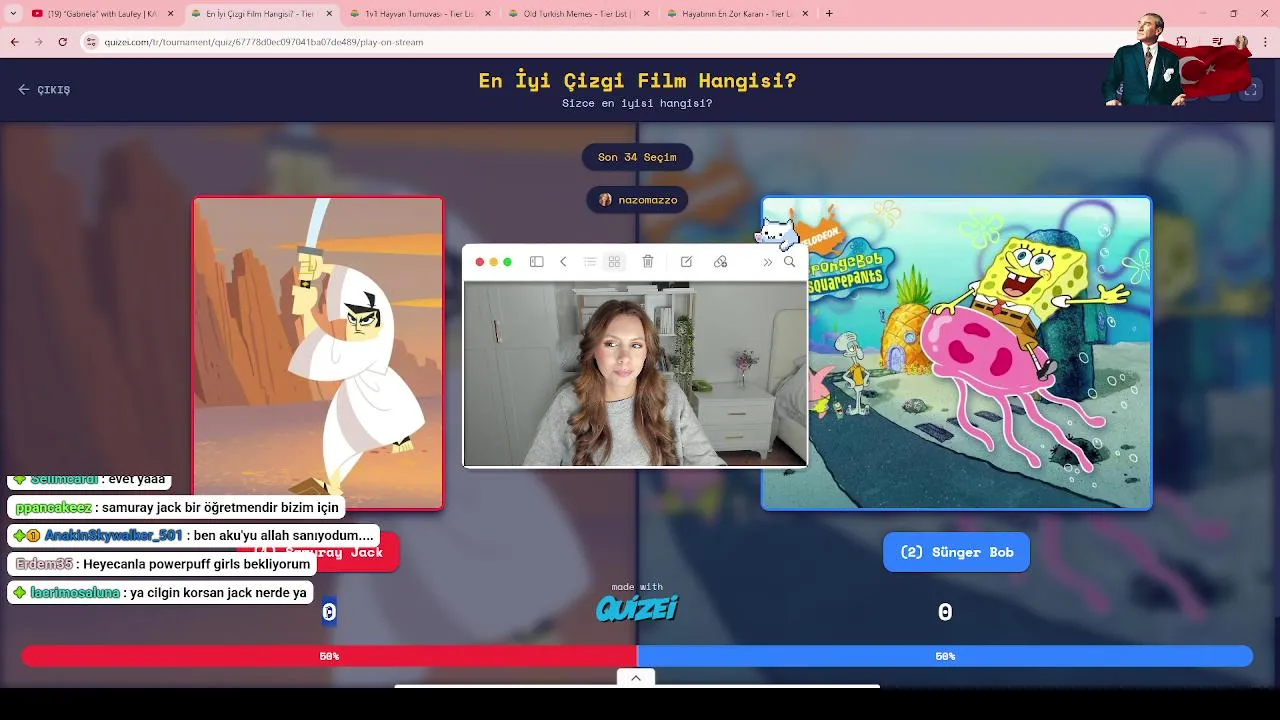Click blue 50% vote bar
The image size is (1280, 720).
click(945, 656)
